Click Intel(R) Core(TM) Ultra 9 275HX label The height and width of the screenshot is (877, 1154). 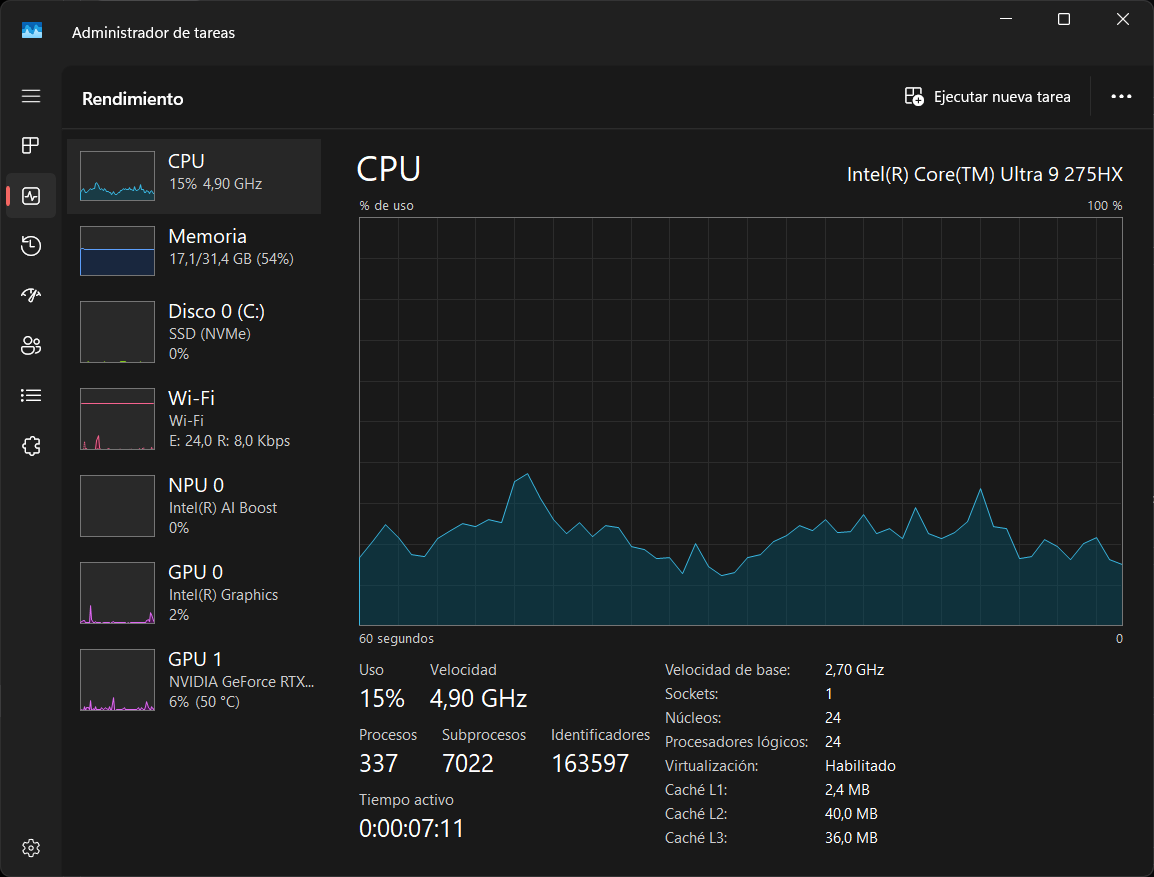pos(985,174)
